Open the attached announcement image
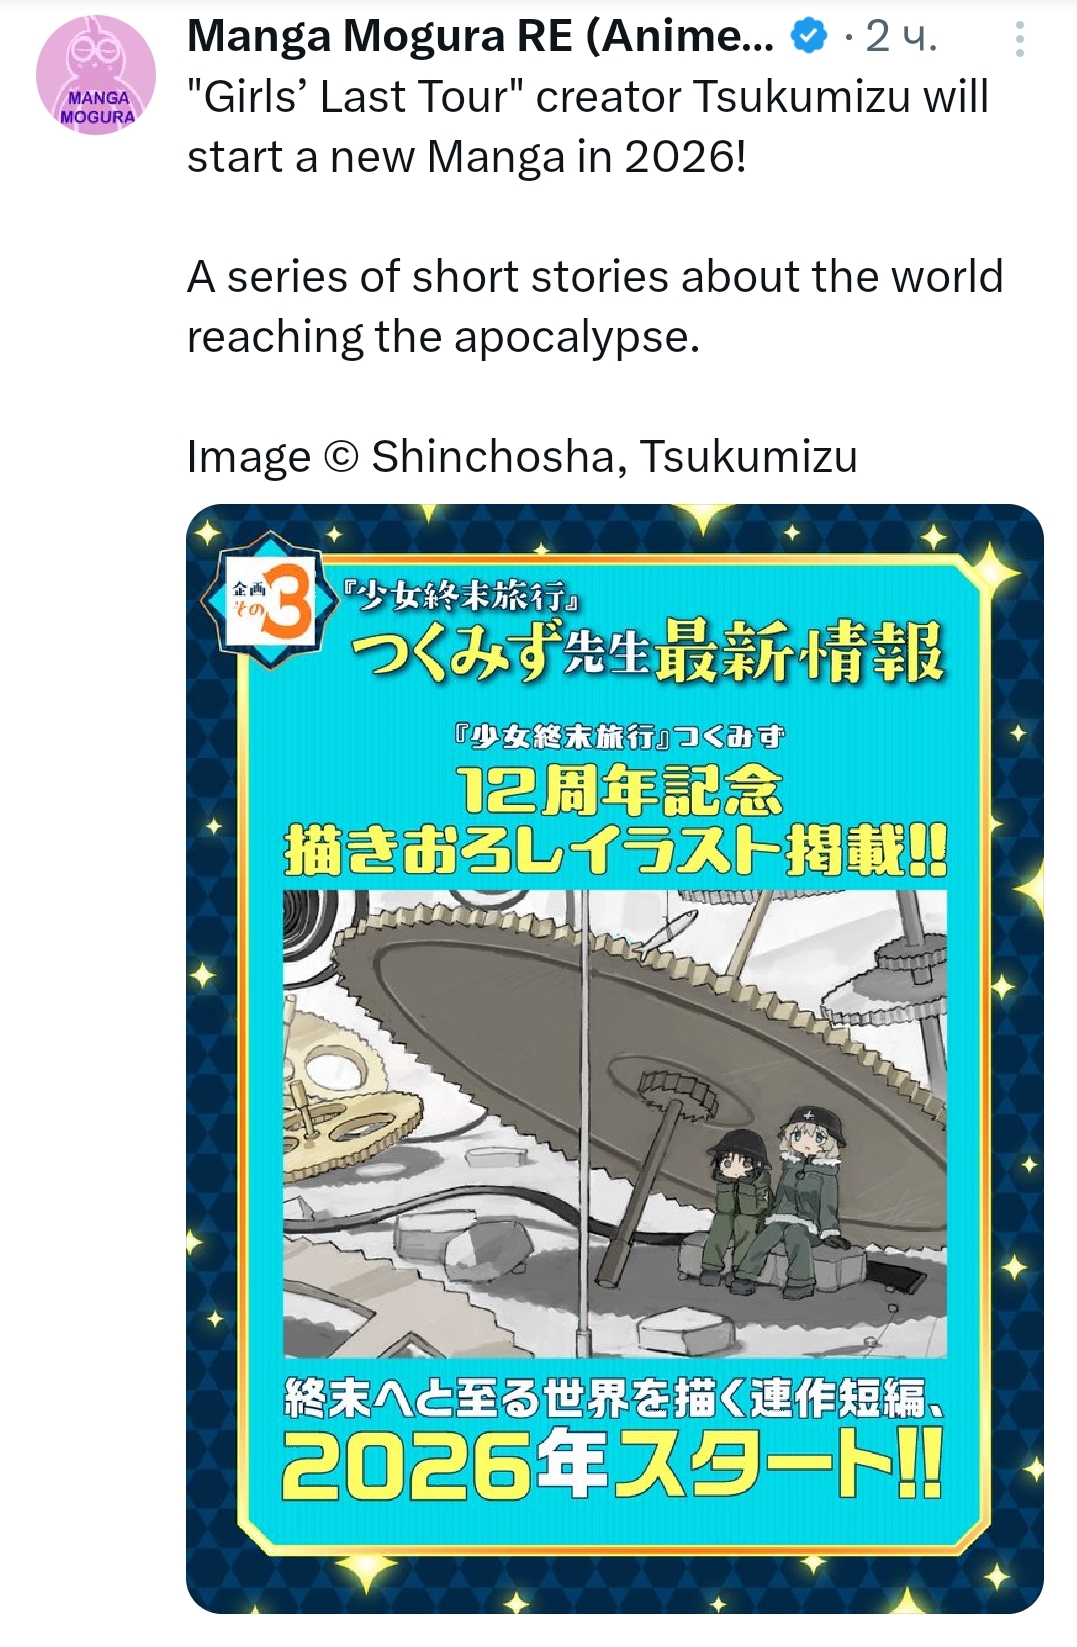This screenshot has height=1647, width=1077. click(x=615, y=1058)
